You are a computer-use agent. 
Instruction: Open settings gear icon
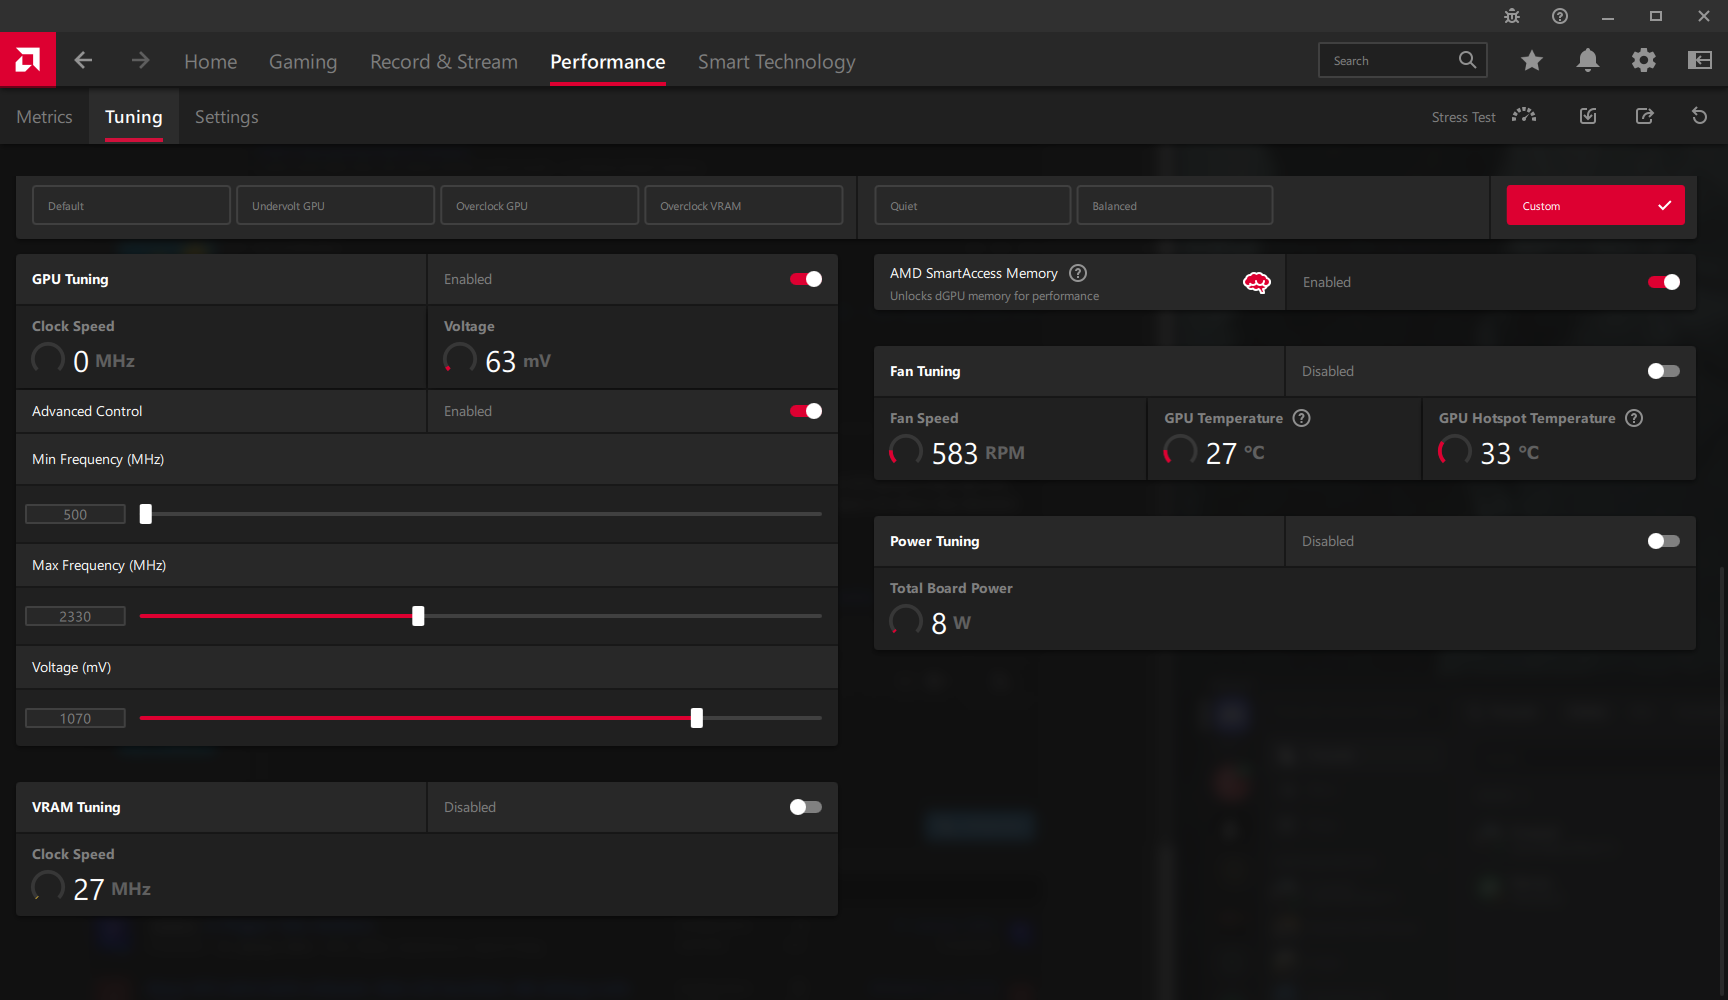click(x=1643, y=61)
